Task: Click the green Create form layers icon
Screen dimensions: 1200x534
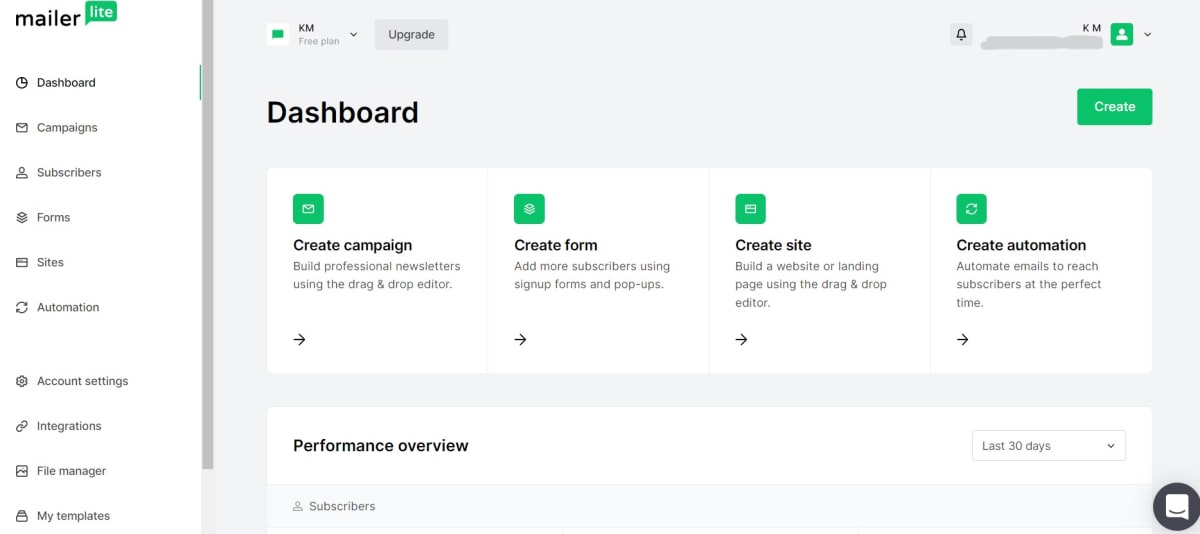Action: click(529, 209)
